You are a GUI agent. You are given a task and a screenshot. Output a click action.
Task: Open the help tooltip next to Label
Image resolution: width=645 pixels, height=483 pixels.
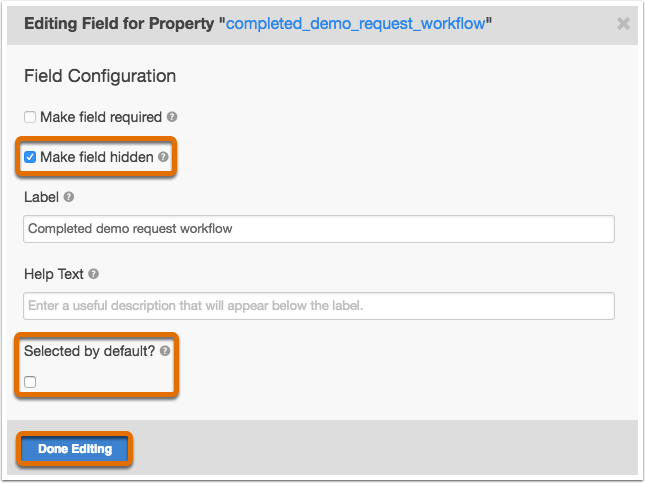pos(69,197)
